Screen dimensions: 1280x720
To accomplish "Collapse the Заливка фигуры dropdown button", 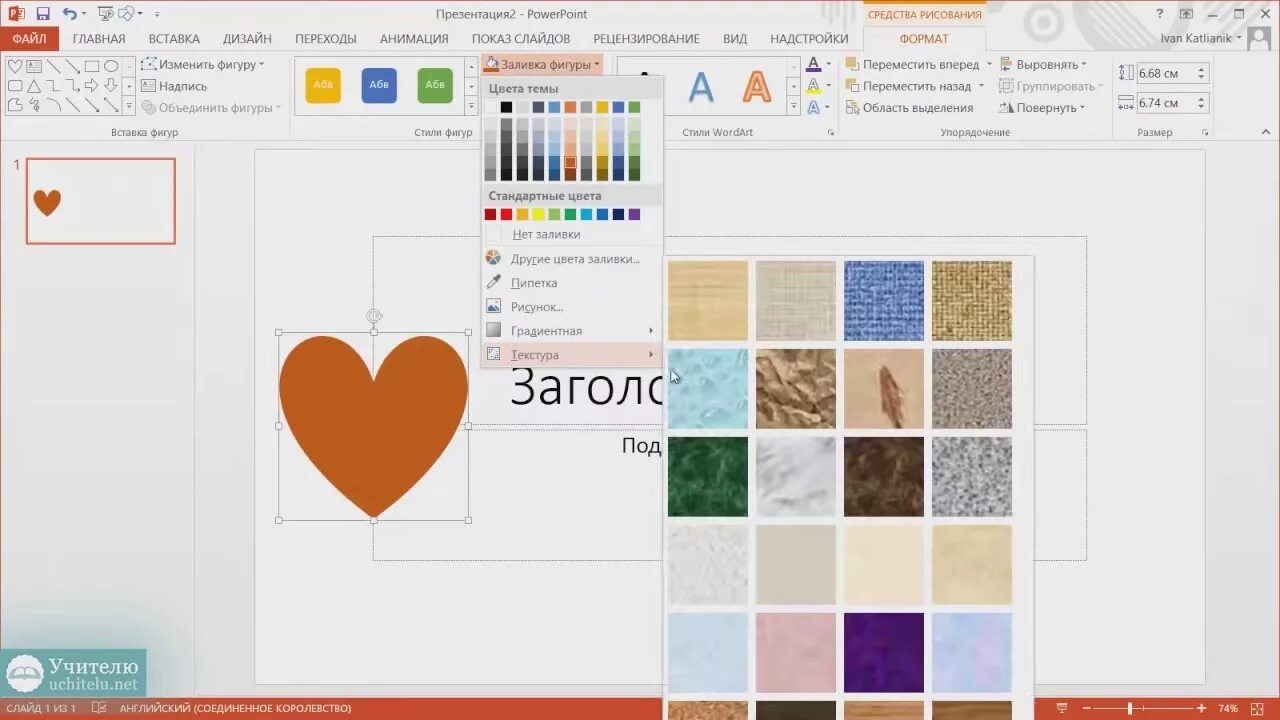I will tap(542, 64).
